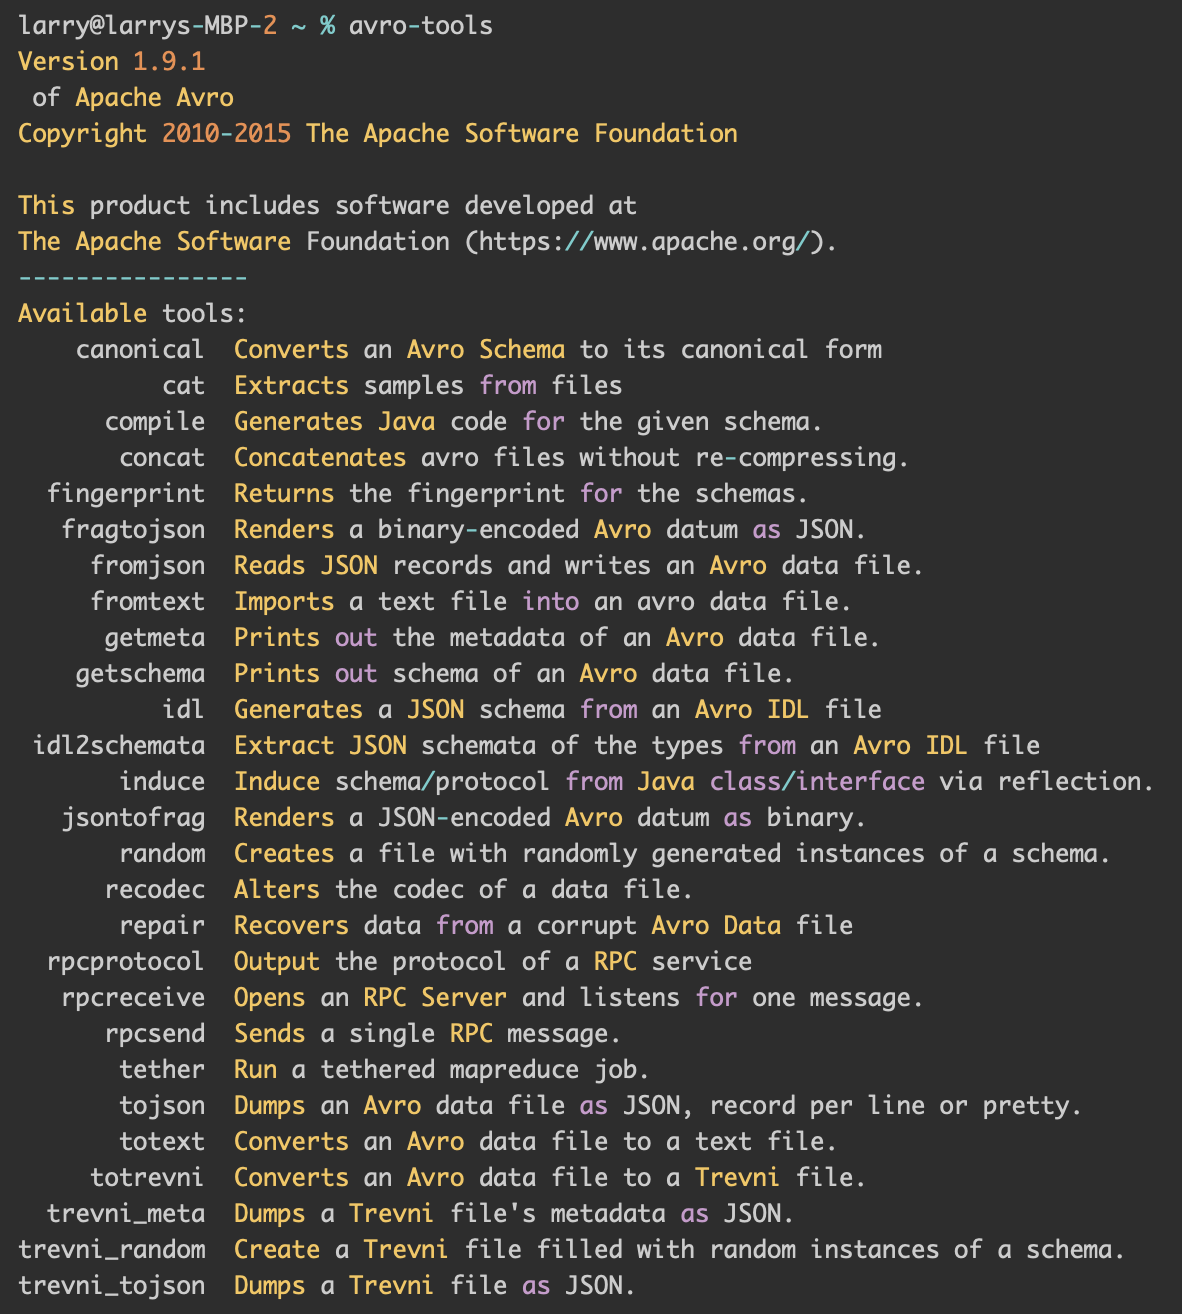Select 'Generates a JSON schema from an Avro IDL file'

(558, 709)
